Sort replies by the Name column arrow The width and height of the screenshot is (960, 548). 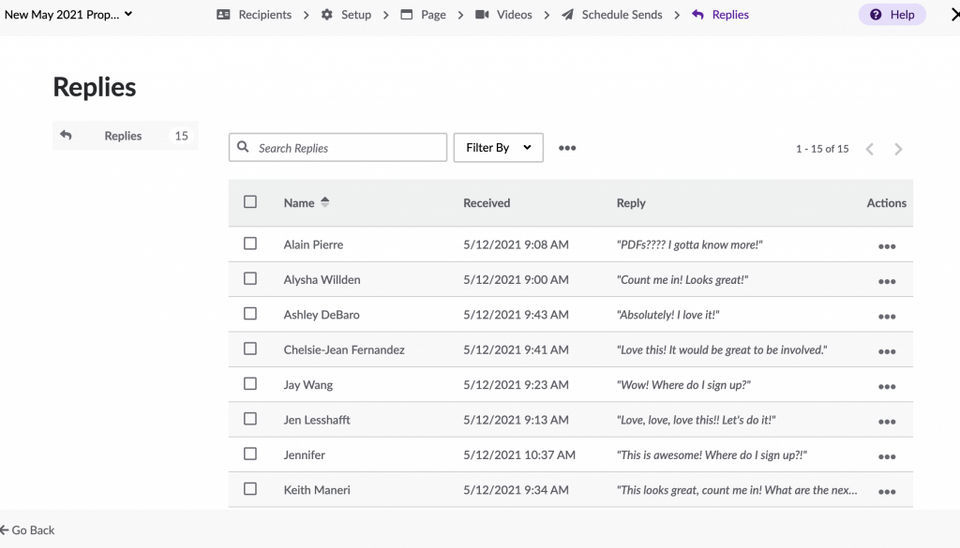click(325, 202)
